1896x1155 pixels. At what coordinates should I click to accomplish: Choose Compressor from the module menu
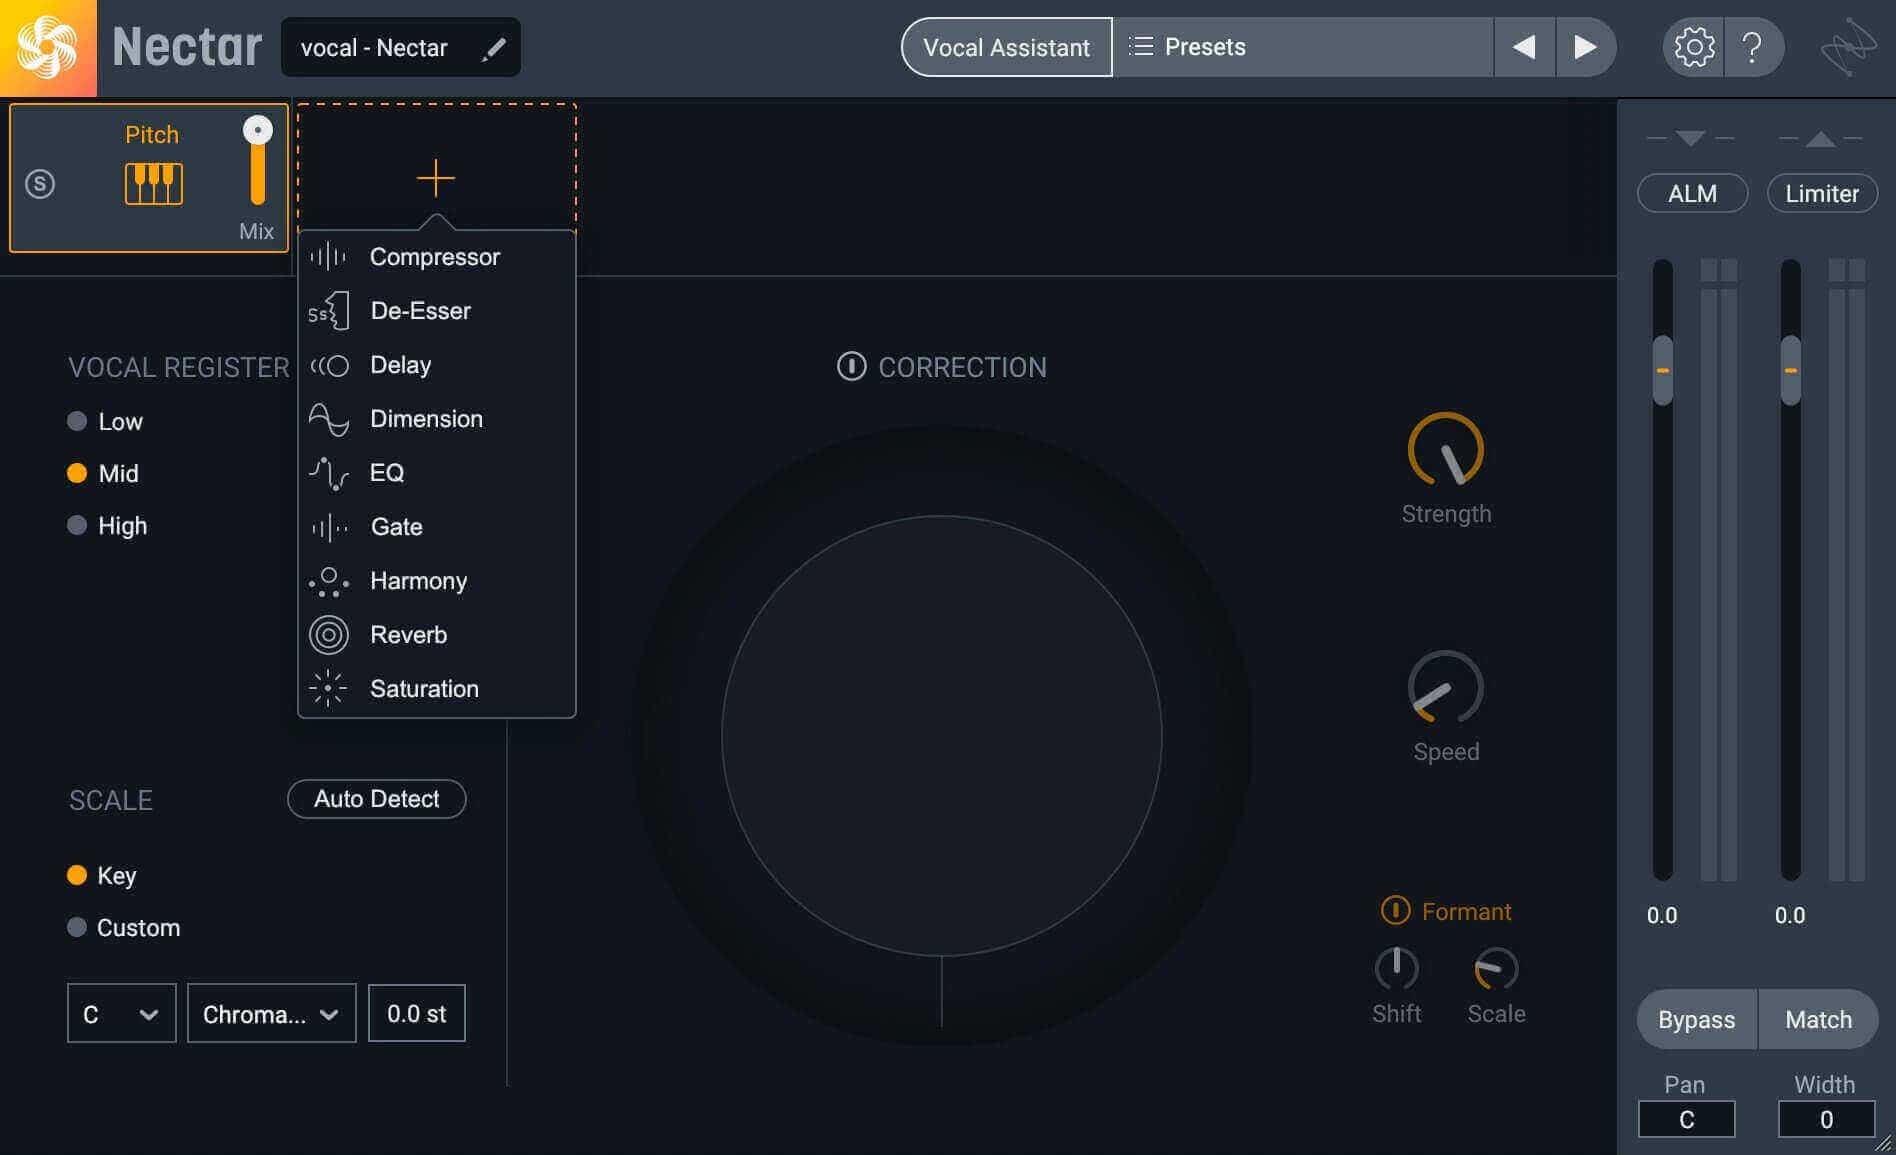point(436,257)
